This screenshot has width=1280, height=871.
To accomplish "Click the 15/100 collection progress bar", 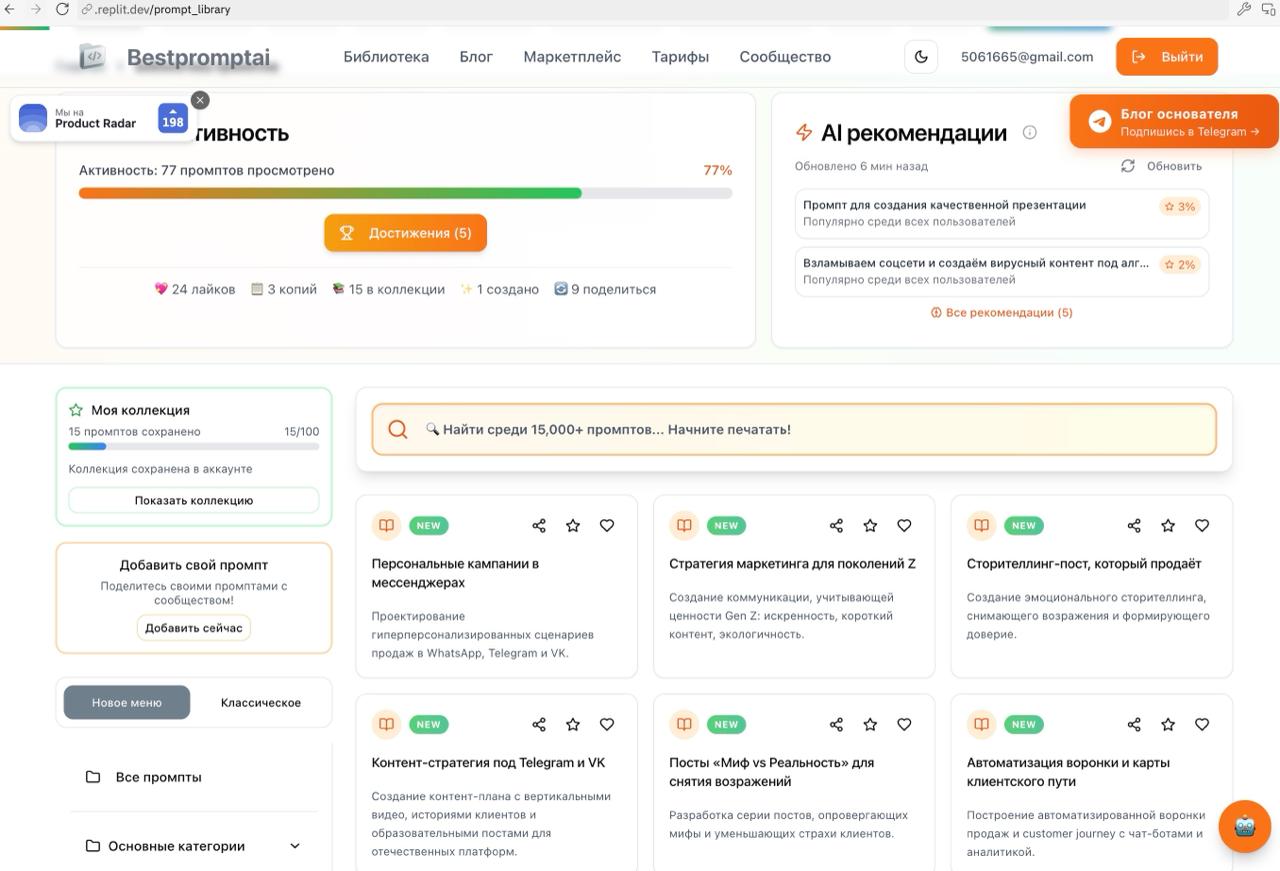I will (193, 446).
